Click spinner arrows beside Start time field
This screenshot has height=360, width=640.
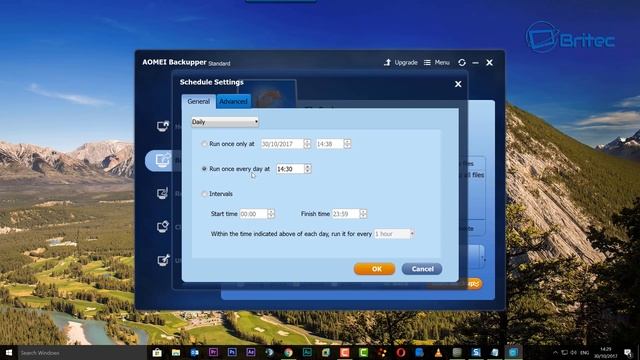pos(271,214)
